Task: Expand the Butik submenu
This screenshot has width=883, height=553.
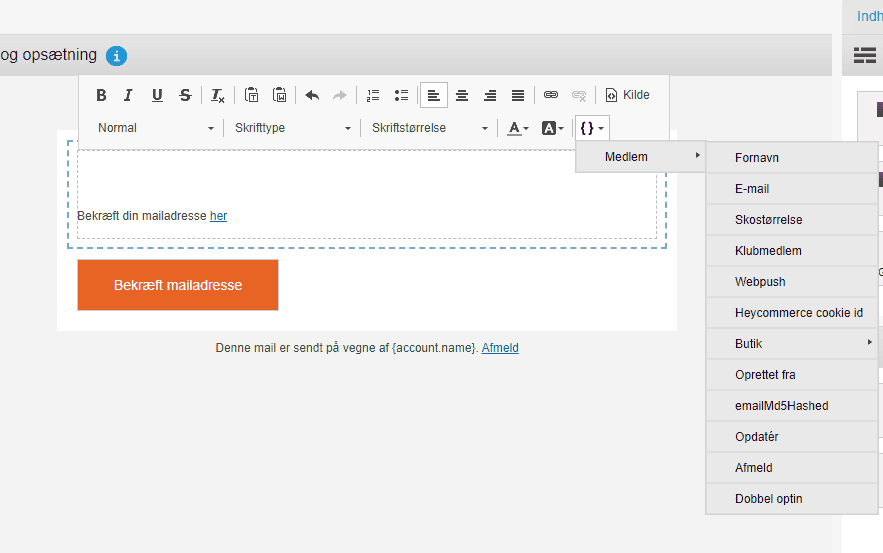Action: point(791,344)
